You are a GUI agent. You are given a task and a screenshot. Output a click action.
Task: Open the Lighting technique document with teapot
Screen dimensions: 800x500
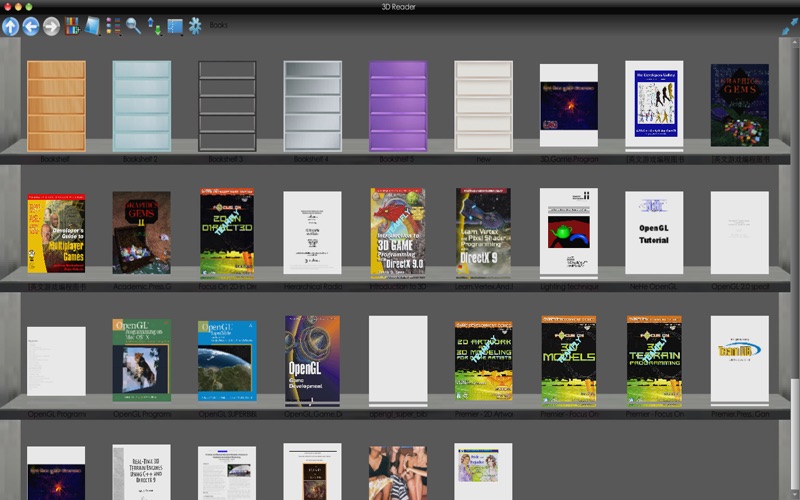(569, 232)
